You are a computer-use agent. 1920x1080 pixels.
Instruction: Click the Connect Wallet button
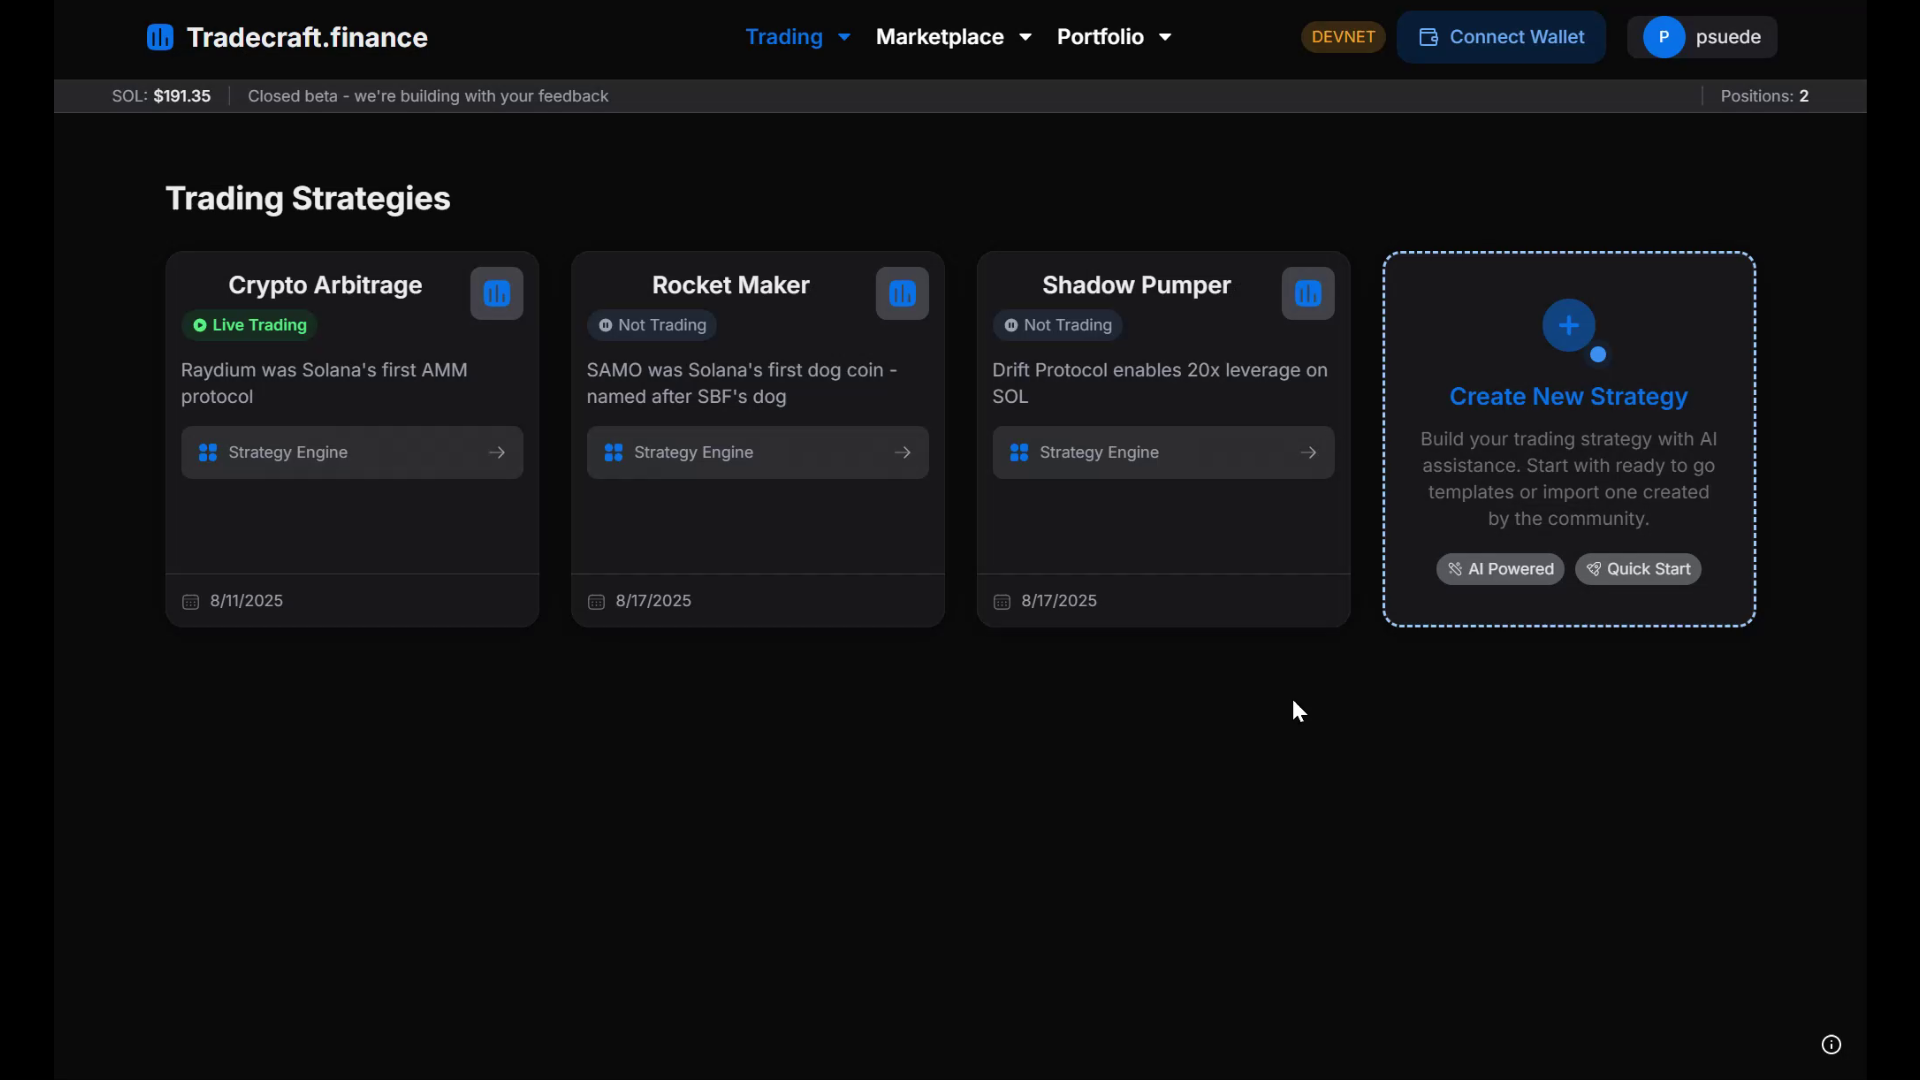coord(1501,38)
